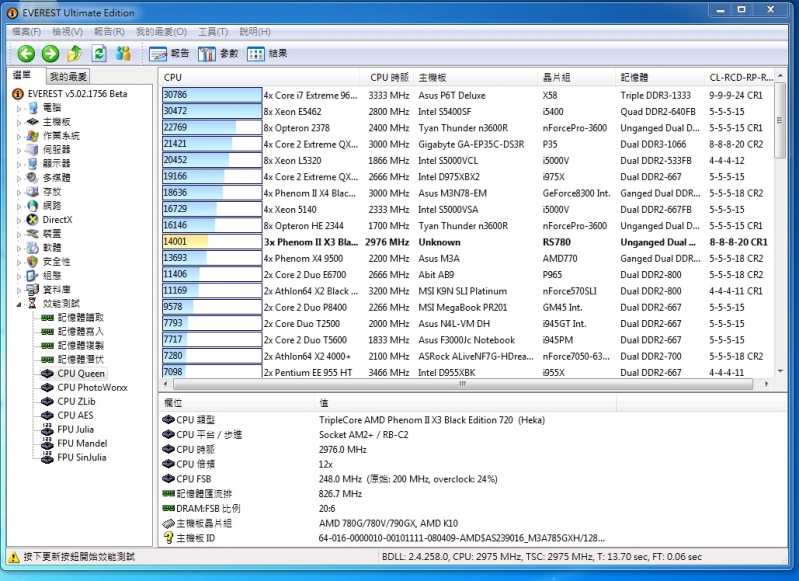This screenshot has height=581, width=799.
Task: Select the 資料庫 database tree icon
Action: coord(33,289)
